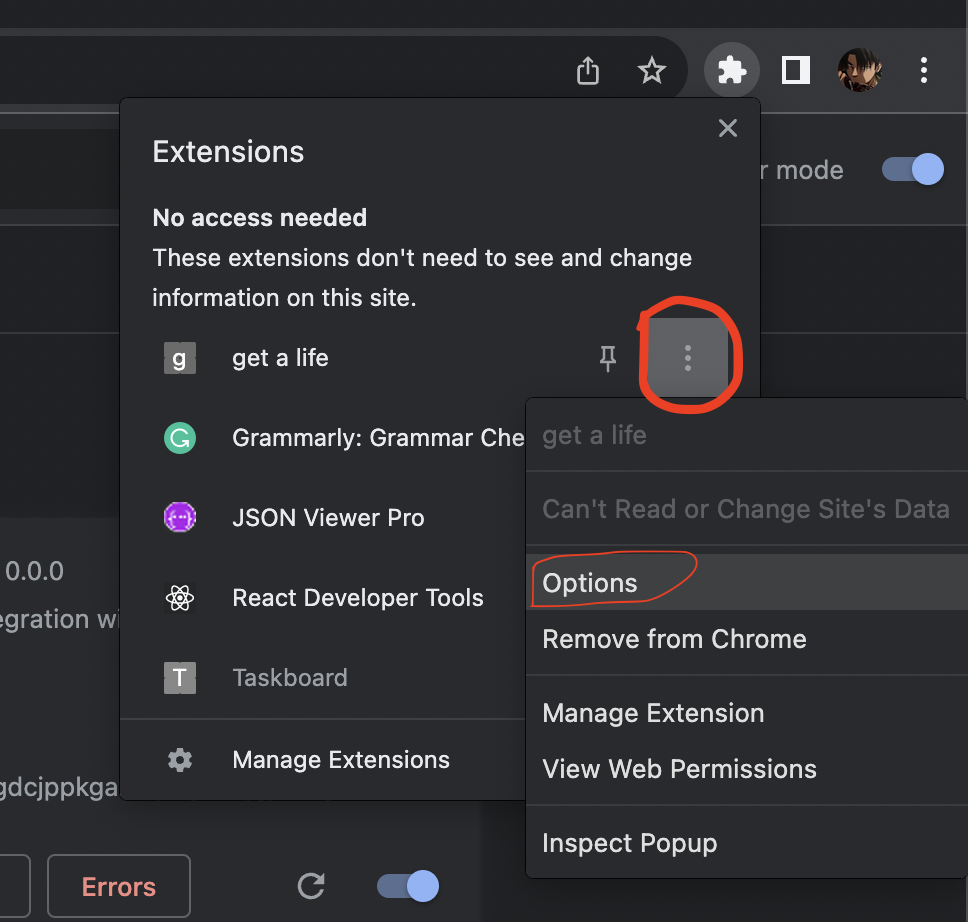This screenshot has height=922, width=968.
Task: Toggle the browser side panel icon
Action: pyautogui.click(x=796, y=70)
